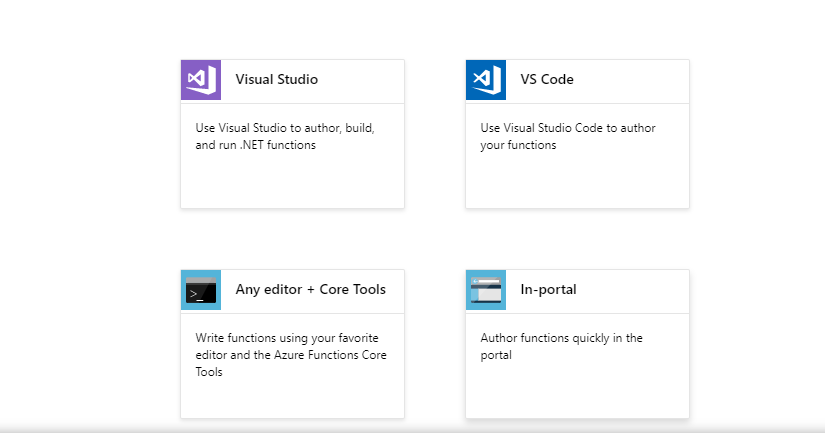
Task: Choose the In-portal card title
Action: tap(548, 289)
